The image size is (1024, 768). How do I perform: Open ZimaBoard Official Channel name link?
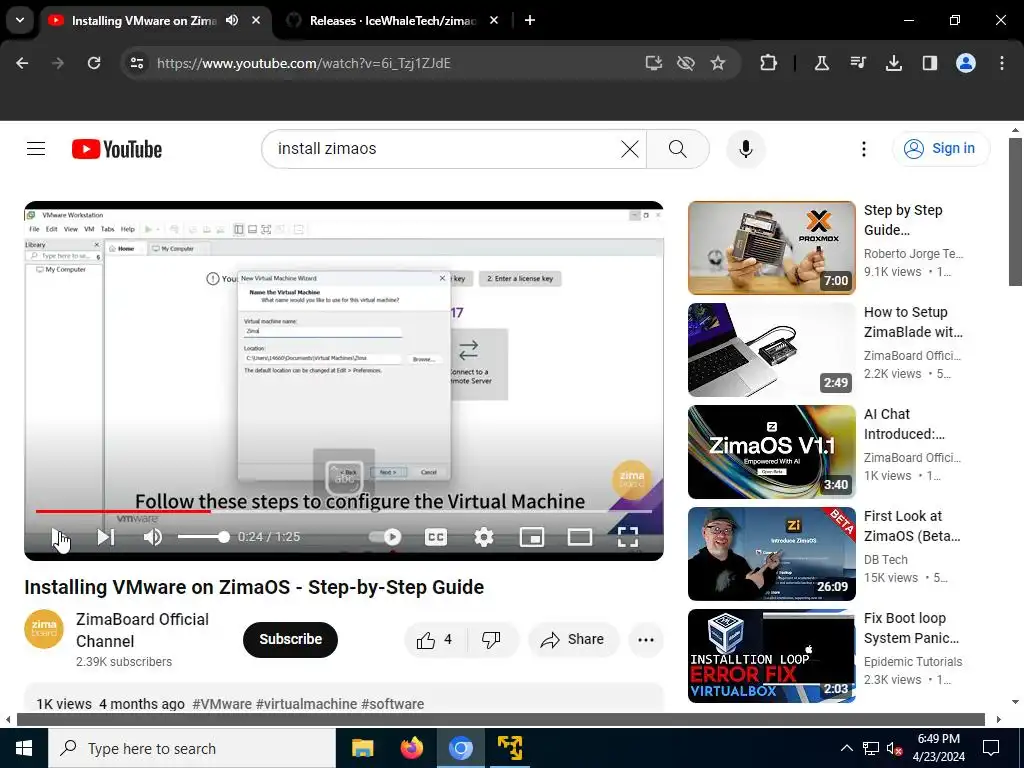142,630
